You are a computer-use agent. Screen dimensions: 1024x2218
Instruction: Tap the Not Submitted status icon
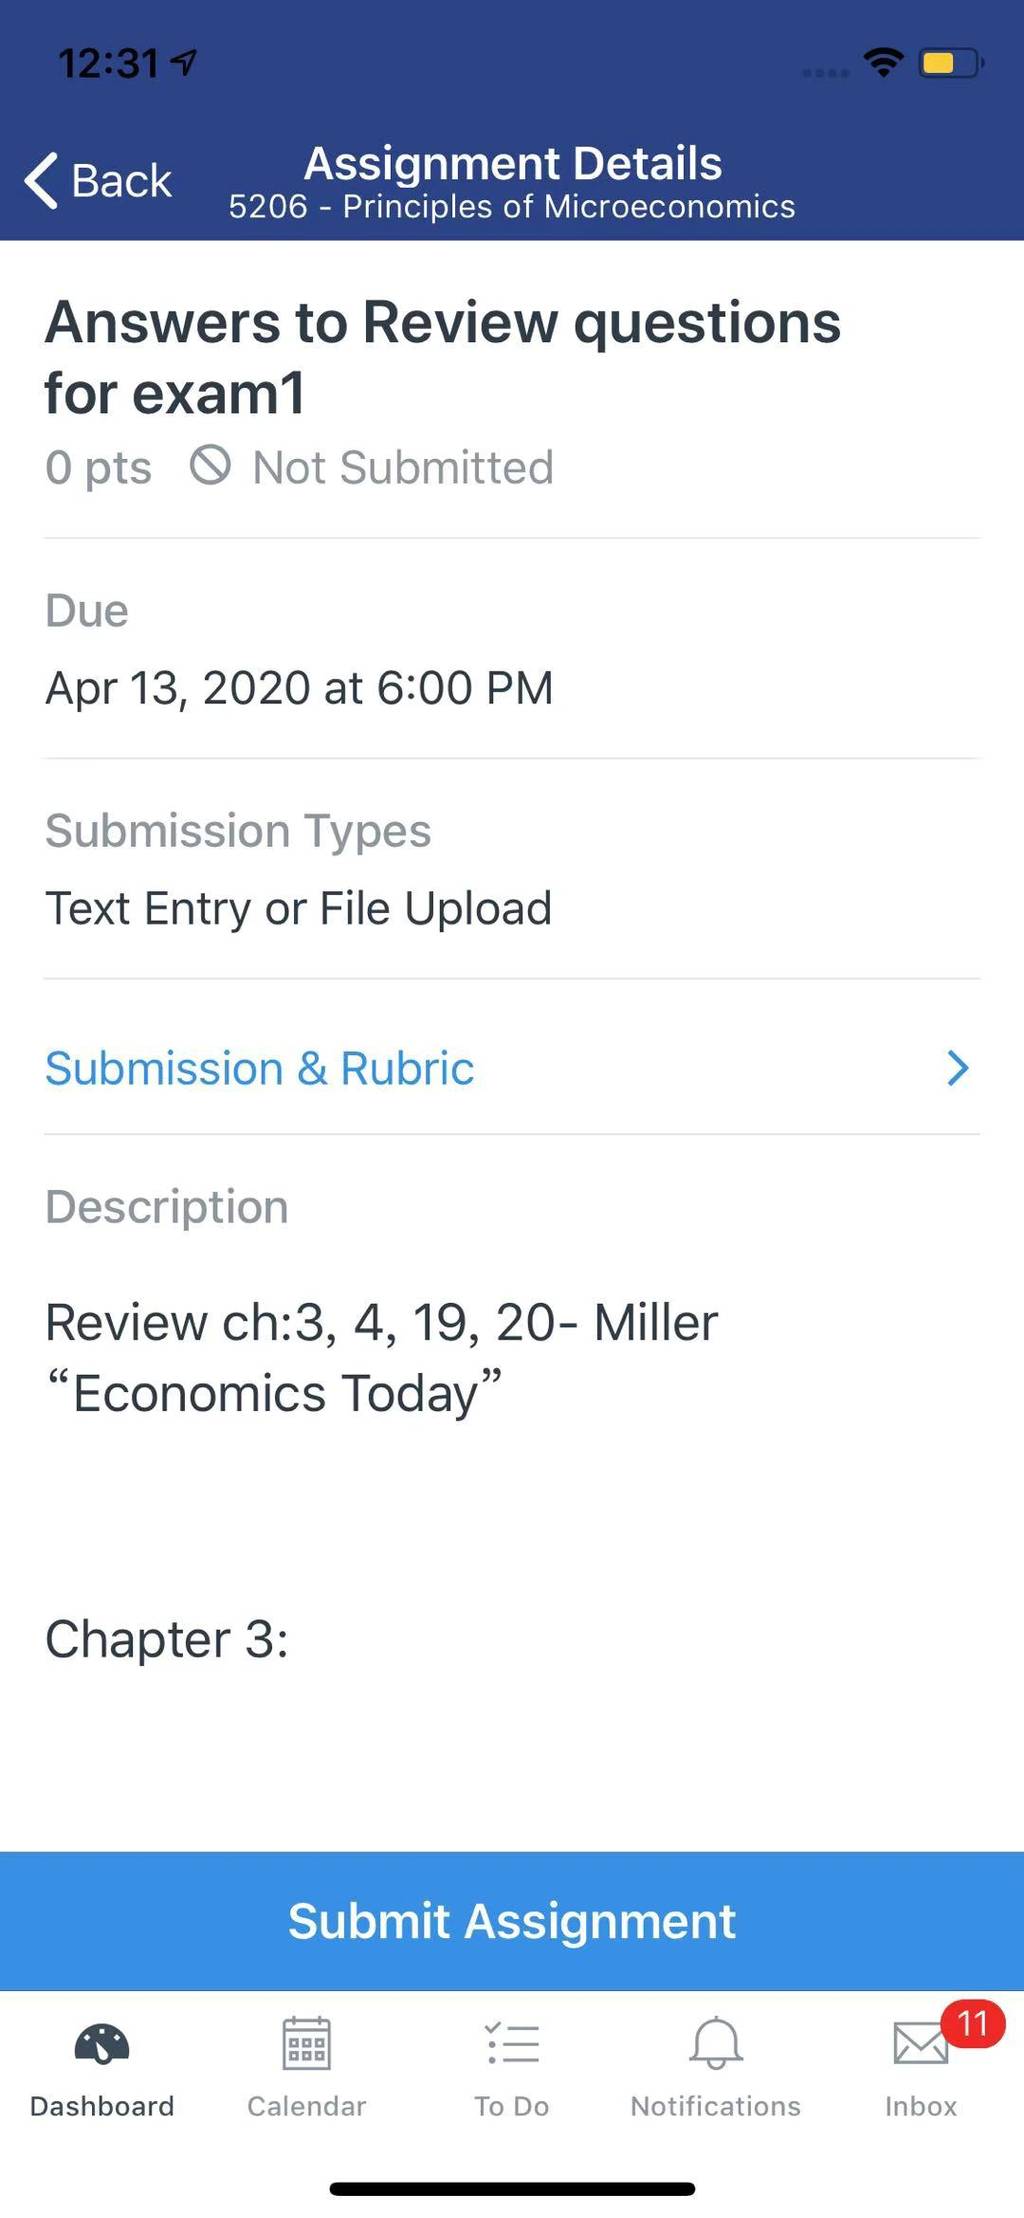tap(210, 466)
